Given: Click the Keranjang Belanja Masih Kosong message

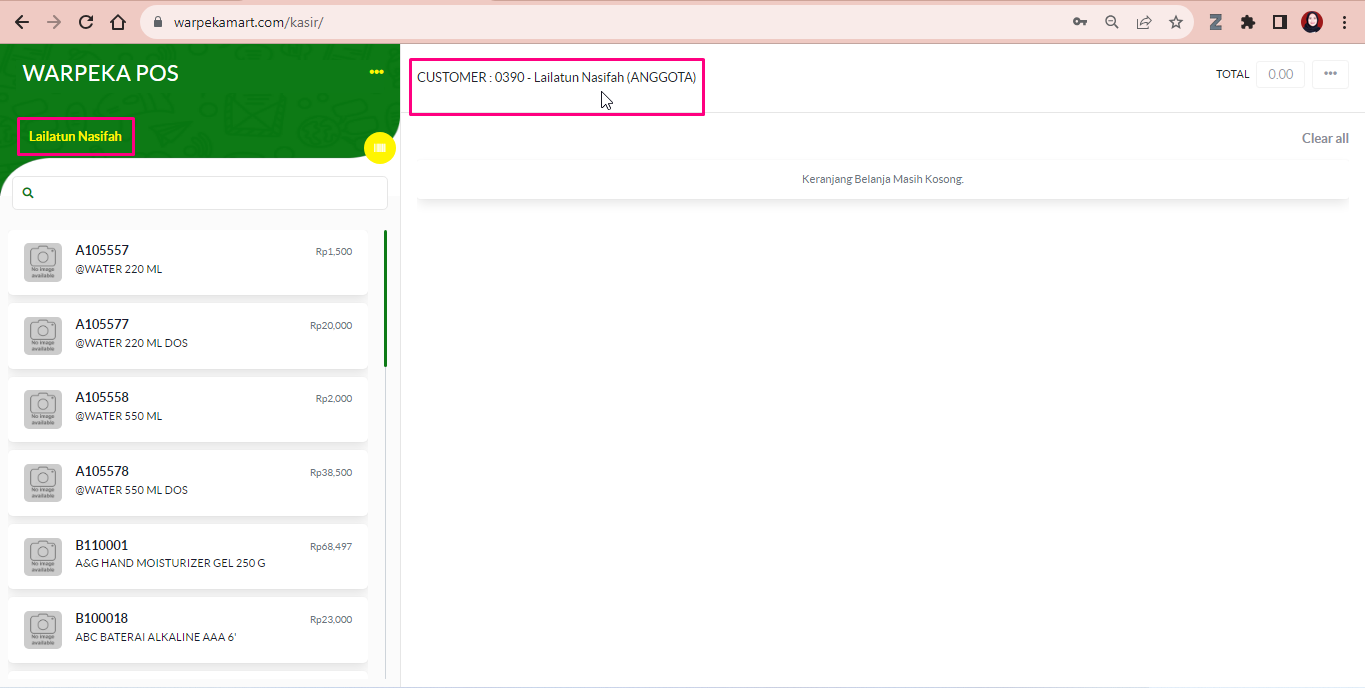Looking at the screenshot, I should pyautogui.click(x=883, y=179).
